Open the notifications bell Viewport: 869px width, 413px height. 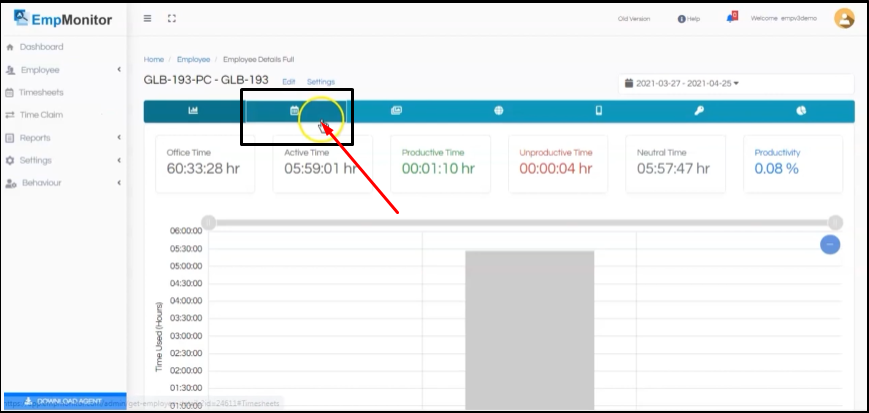click(732, 17)
